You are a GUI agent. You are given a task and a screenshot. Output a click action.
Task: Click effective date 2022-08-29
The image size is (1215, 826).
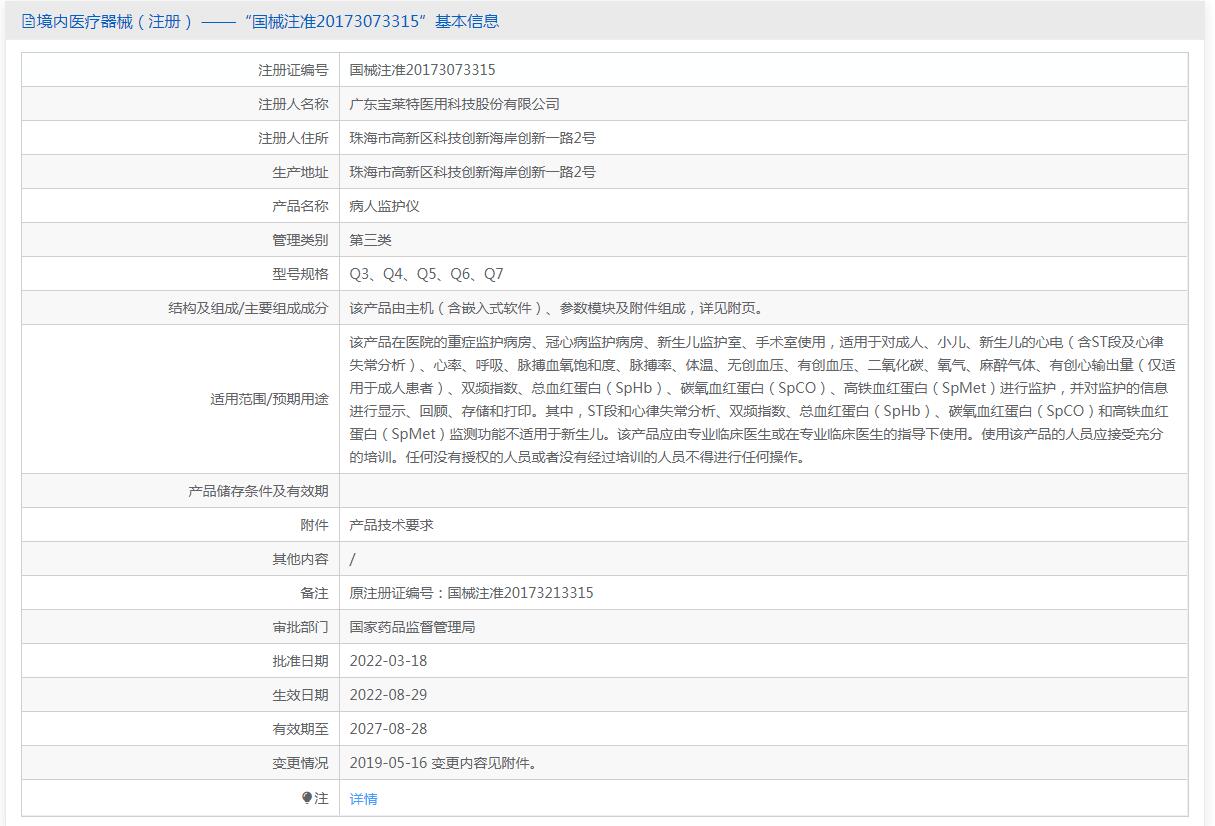tap(388, 695)
